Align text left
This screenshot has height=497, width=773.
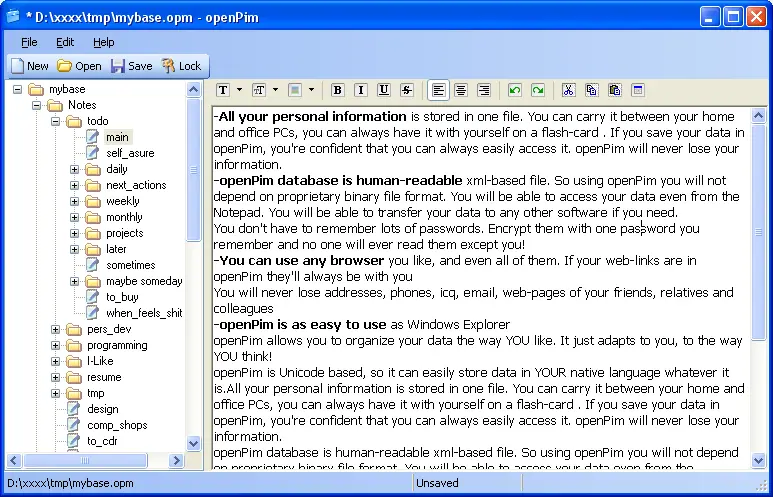coord(438,90)
